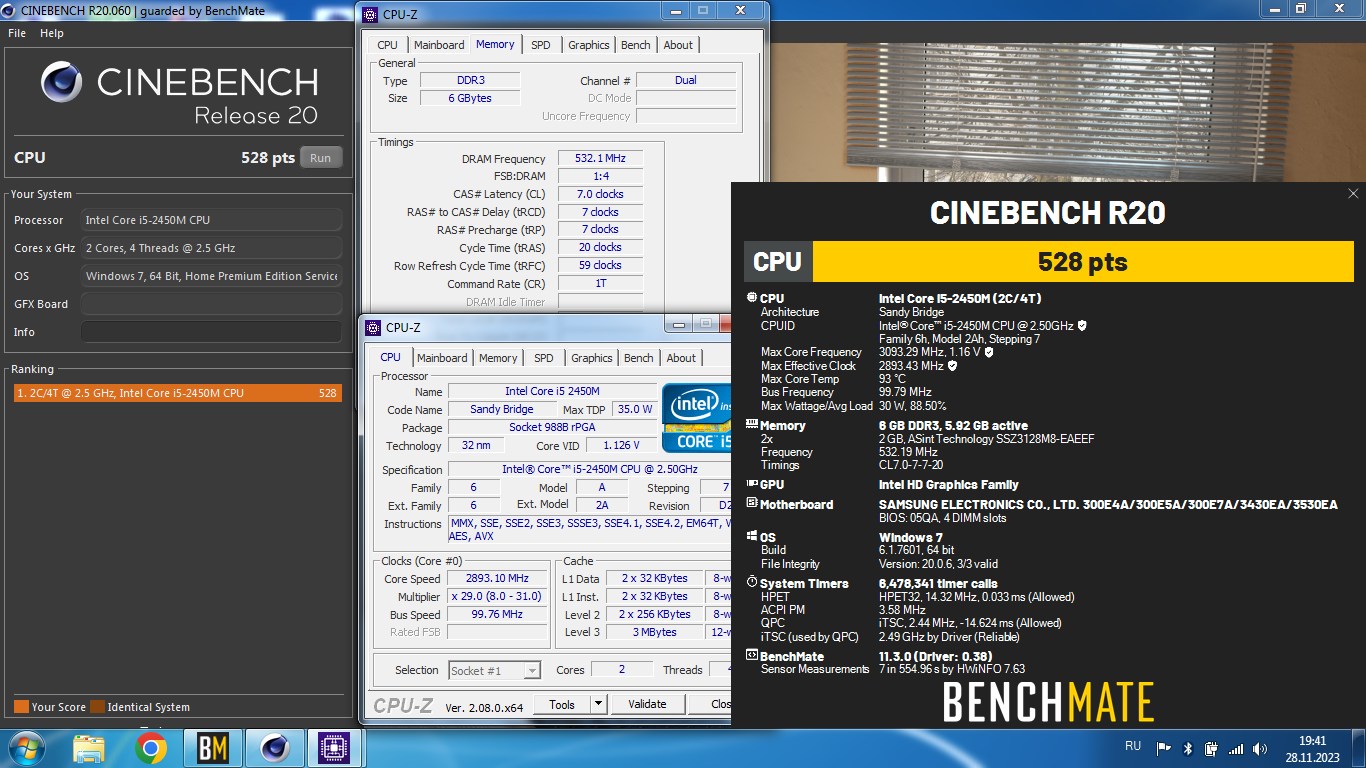Click the empty GFX Board field
Image resolution: width=1366 pixels, height=768 pixels.
(x=211, y=304)
